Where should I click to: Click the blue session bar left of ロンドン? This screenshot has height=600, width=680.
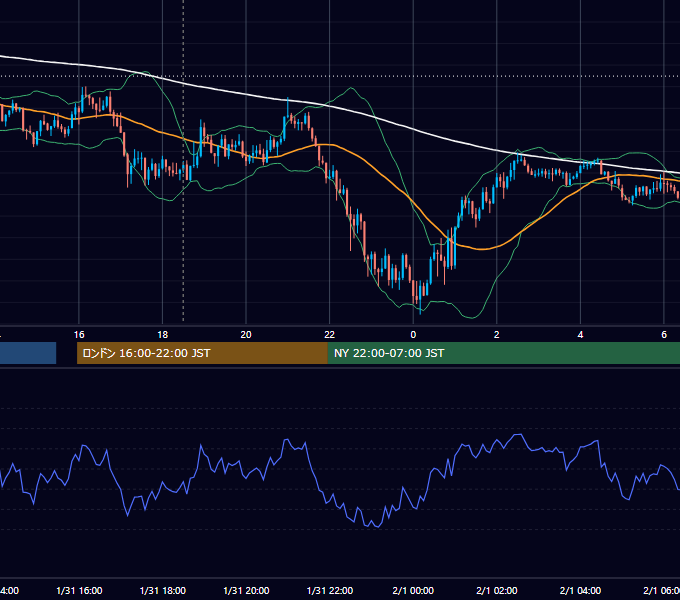click(x=28, y=353)
